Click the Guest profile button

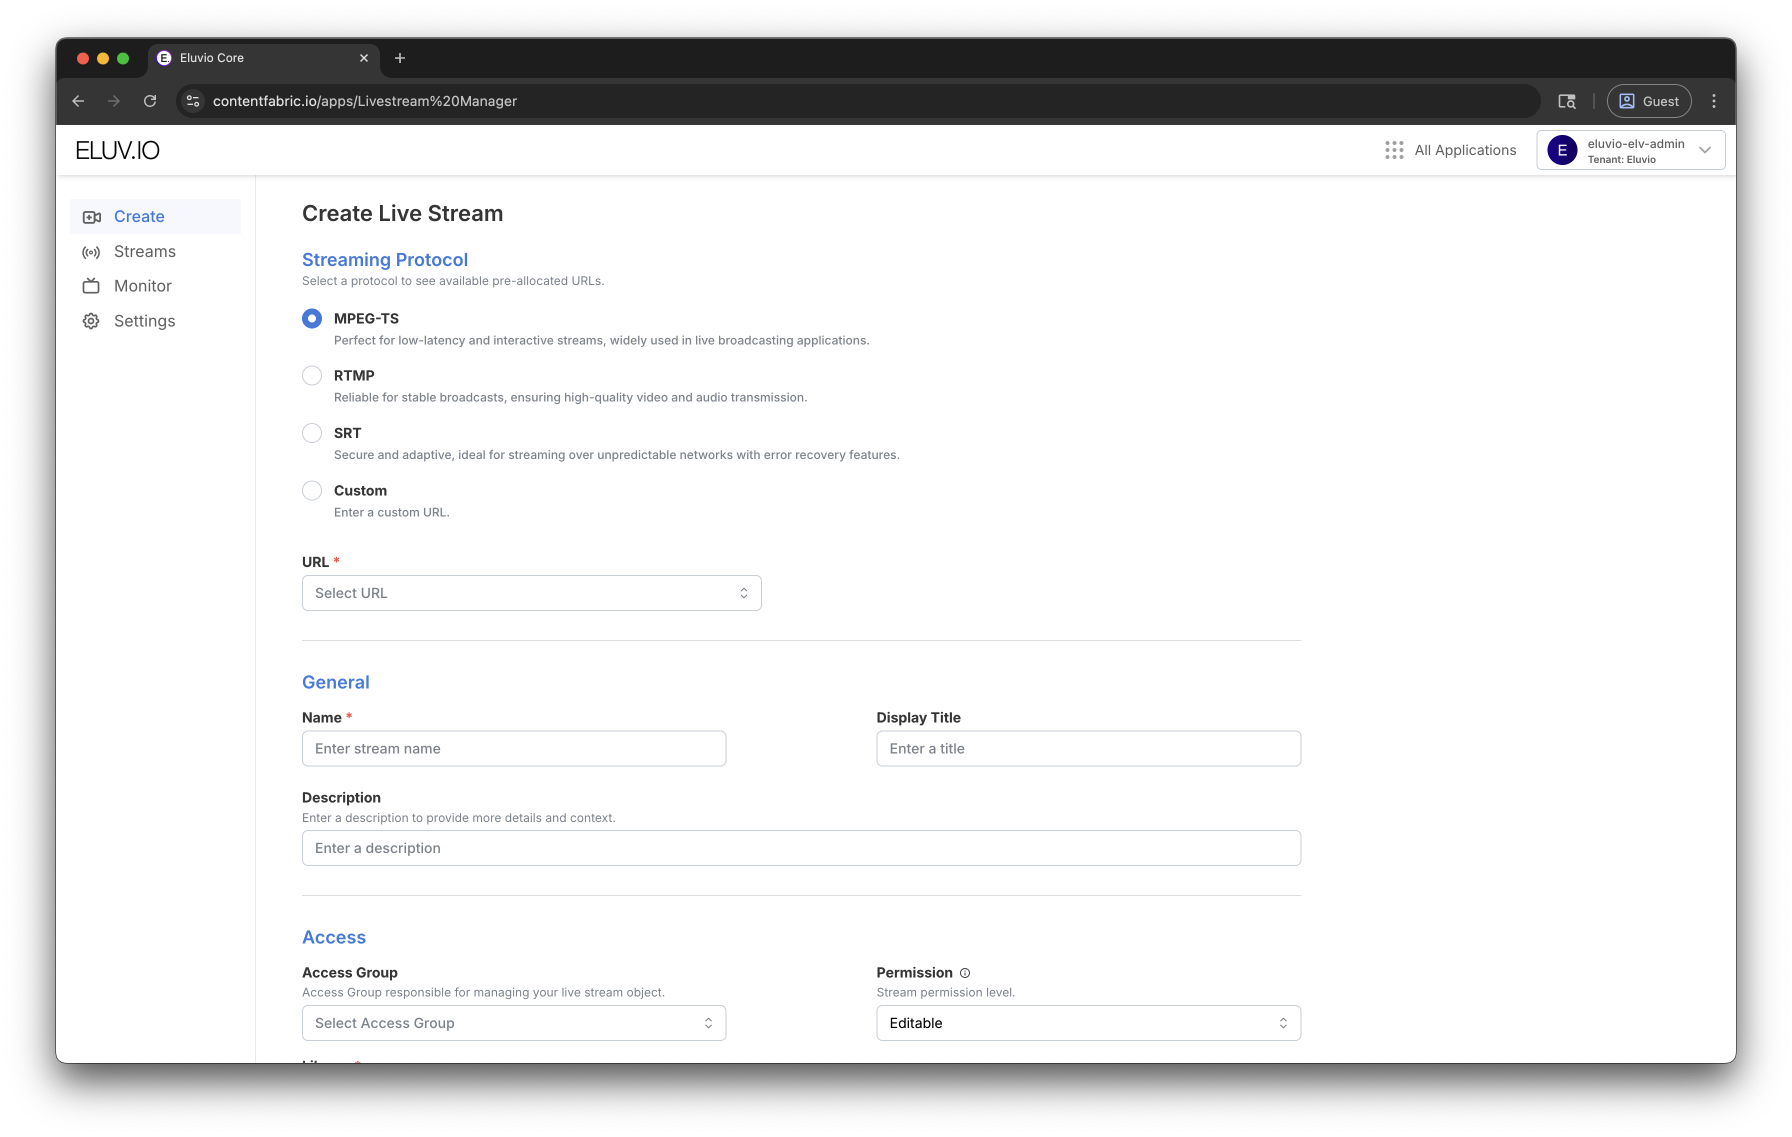[1649, 101]
